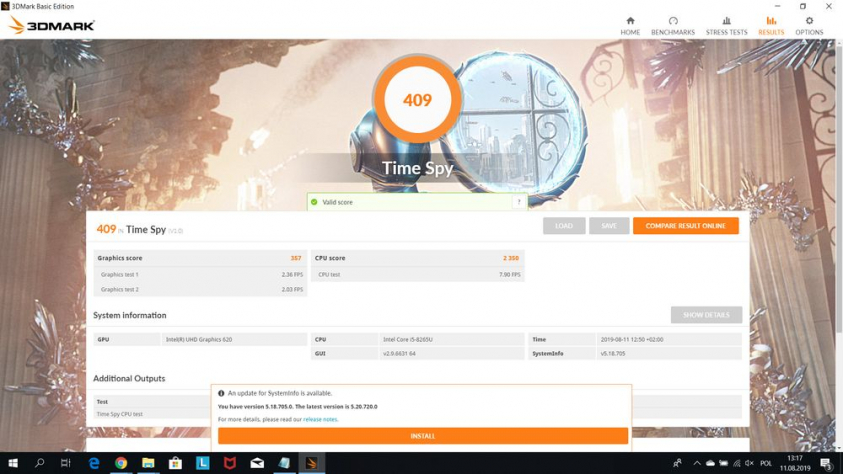Viewport: 843px width, 474px height.
Task: Open Windows search from taskbar
Action: [39, 463]
